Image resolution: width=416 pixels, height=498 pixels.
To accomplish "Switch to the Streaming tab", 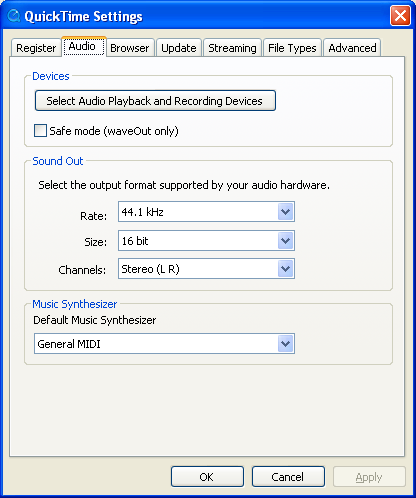I will click(232, 48).
